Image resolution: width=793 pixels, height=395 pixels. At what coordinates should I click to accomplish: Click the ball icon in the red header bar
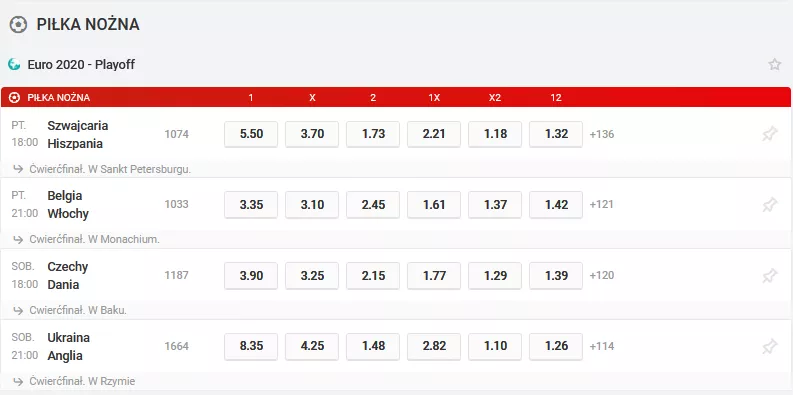15,98
